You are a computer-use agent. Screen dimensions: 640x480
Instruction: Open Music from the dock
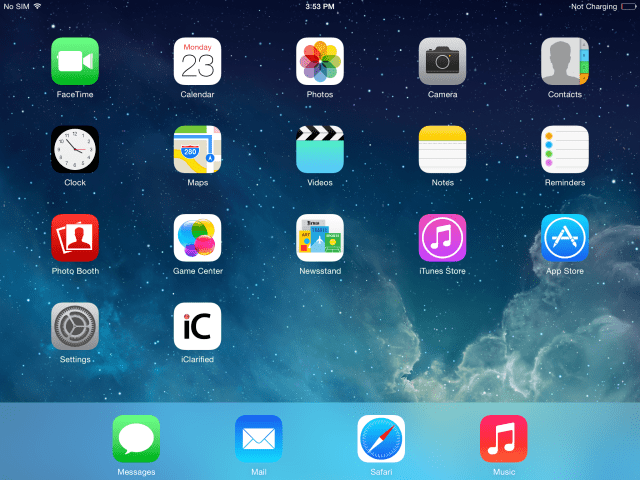[504, 439]
